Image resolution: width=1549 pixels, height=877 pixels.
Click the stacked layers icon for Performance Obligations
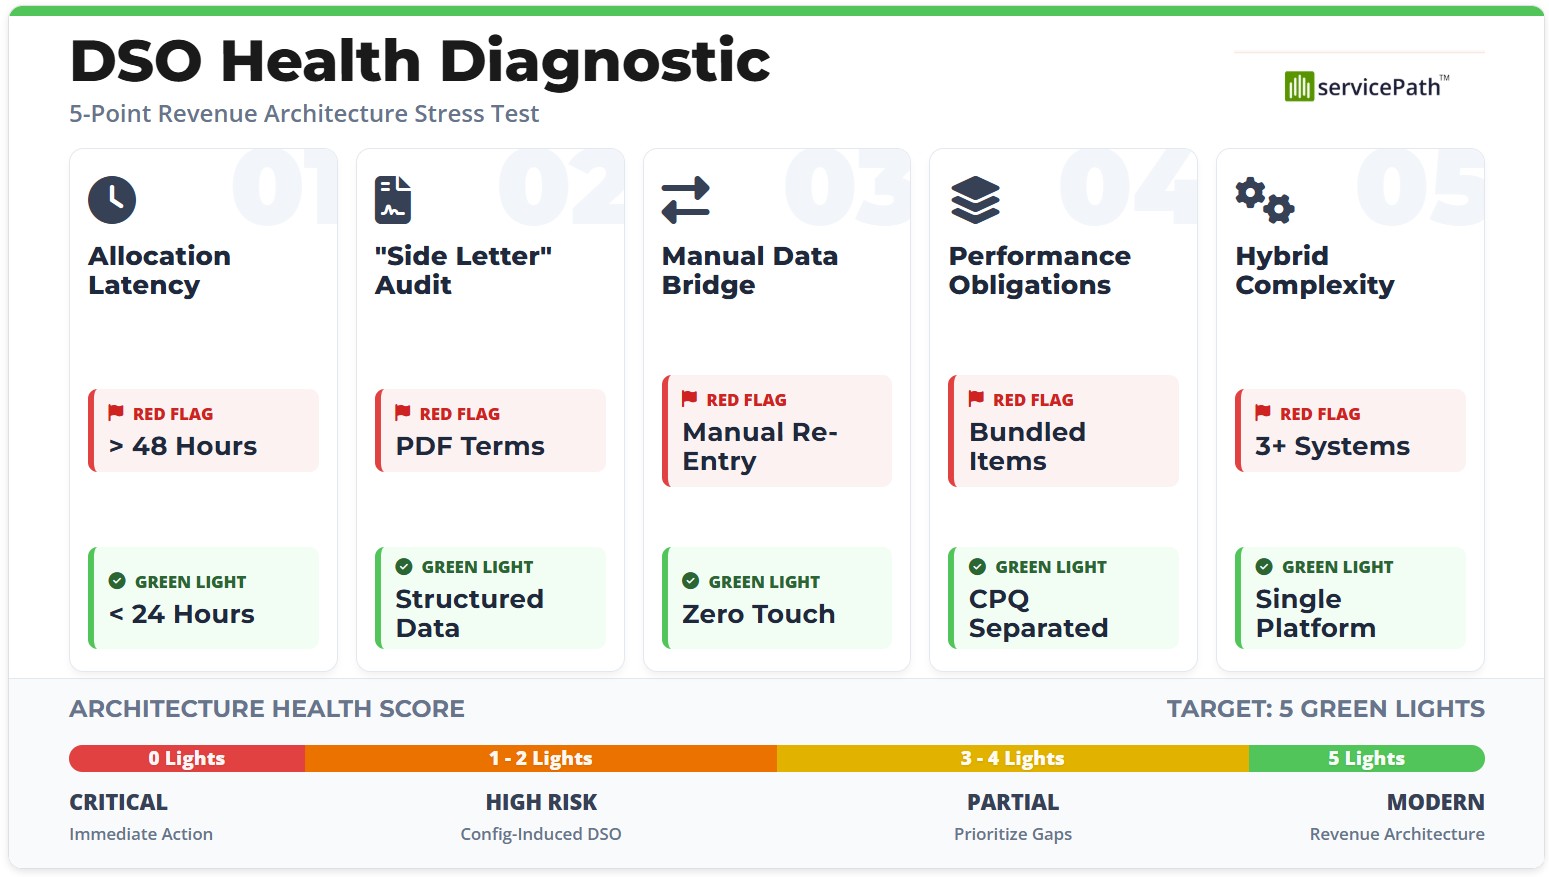tap(975, 199)
